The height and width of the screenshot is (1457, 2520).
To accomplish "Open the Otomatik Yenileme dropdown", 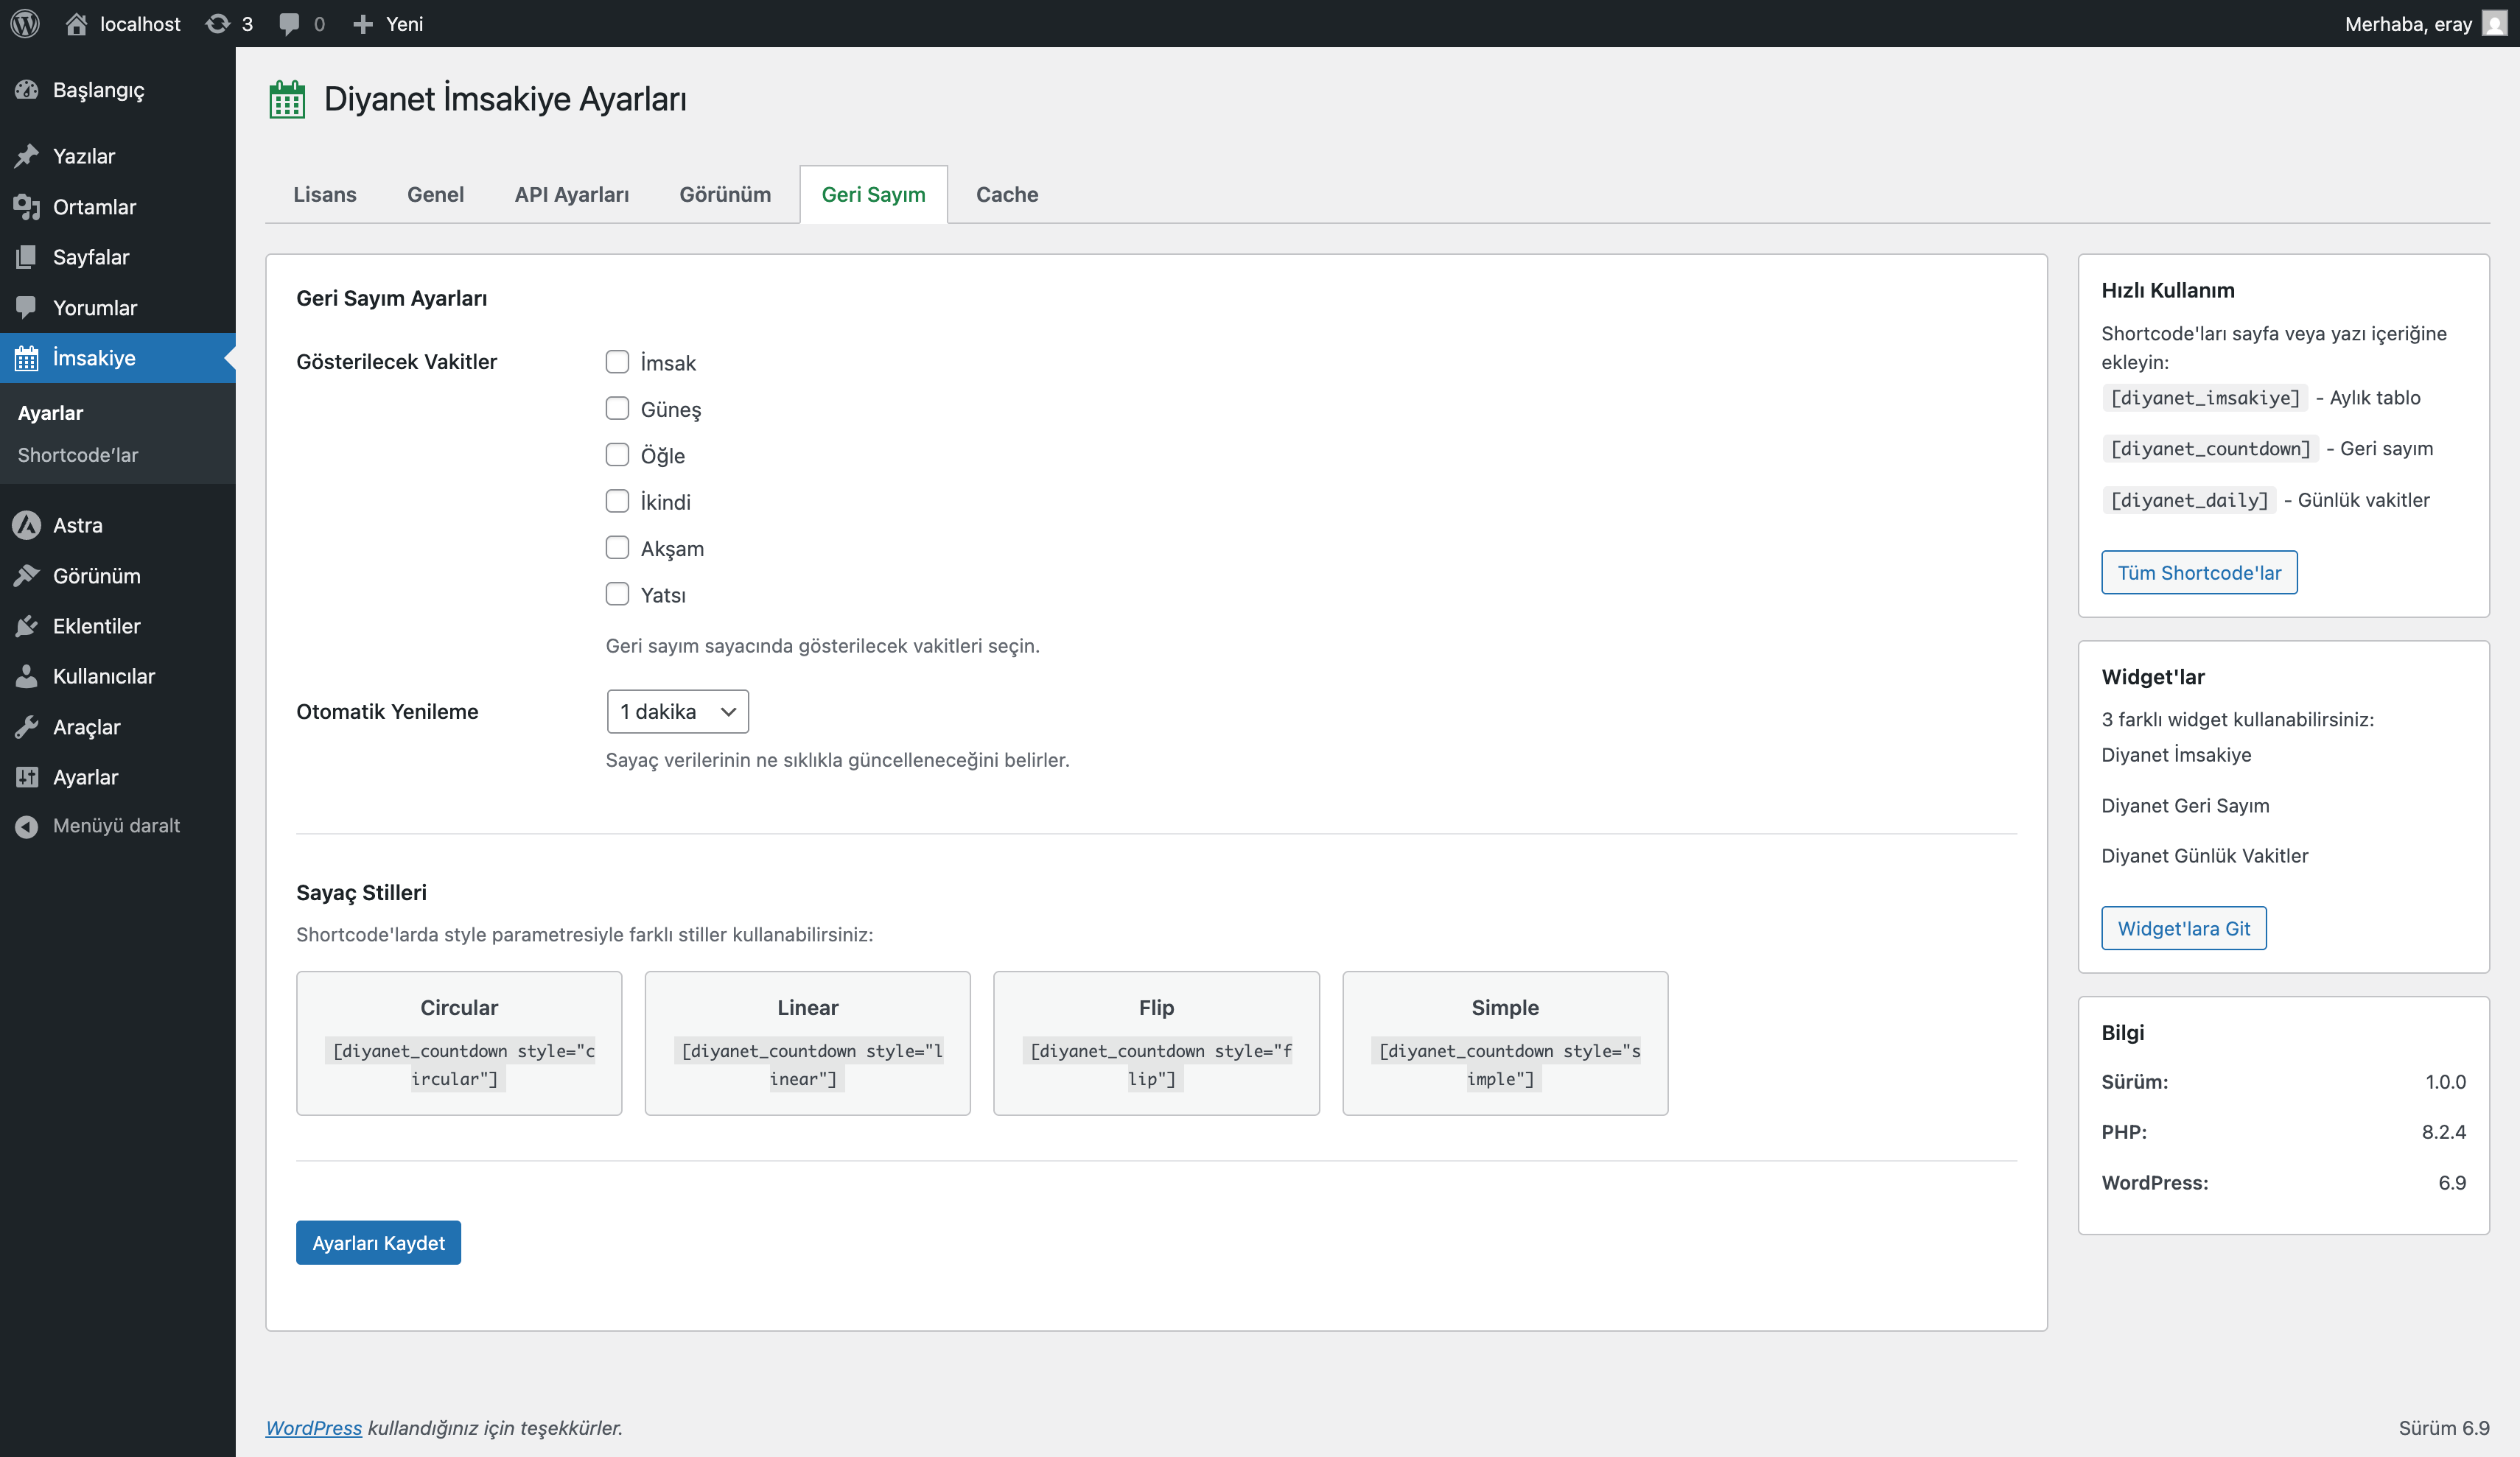I will (x=677, y=711).
